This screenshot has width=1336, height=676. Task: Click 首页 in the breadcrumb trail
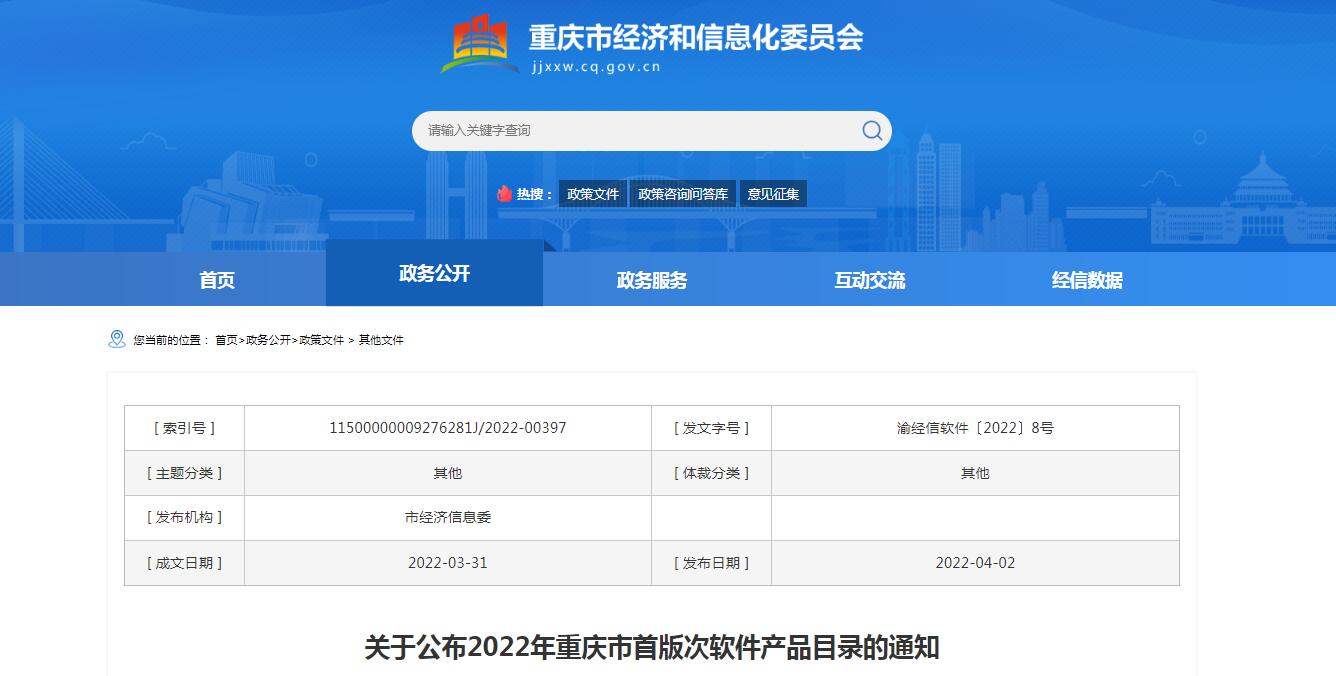tap(226, 340)
